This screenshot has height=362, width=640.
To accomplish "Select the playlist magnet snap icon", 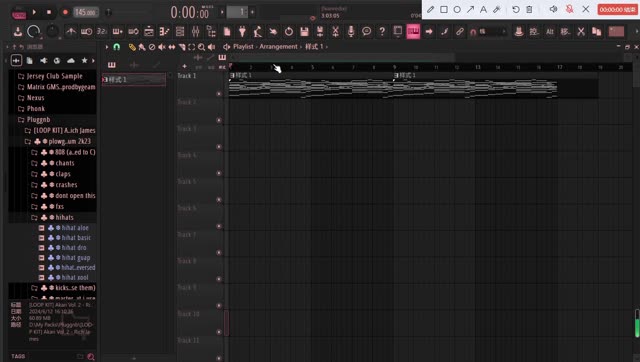I will [x=117, y=47].
